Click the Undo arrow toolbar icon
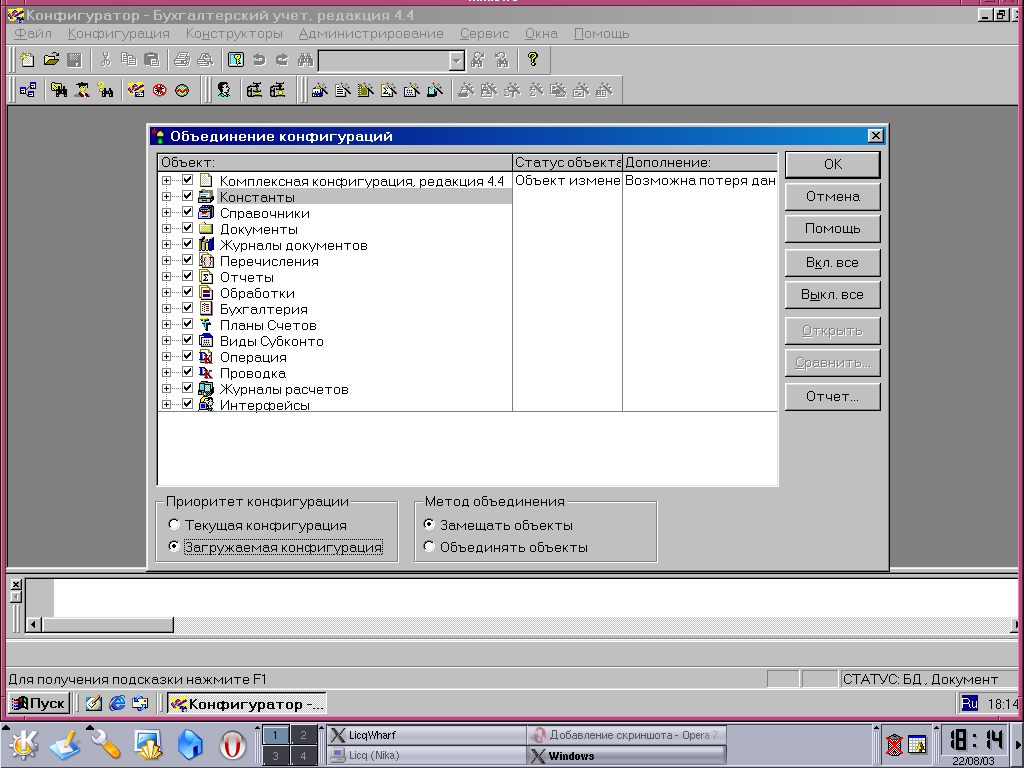Viewport: 1024px width, 768px height. [259, 60]
